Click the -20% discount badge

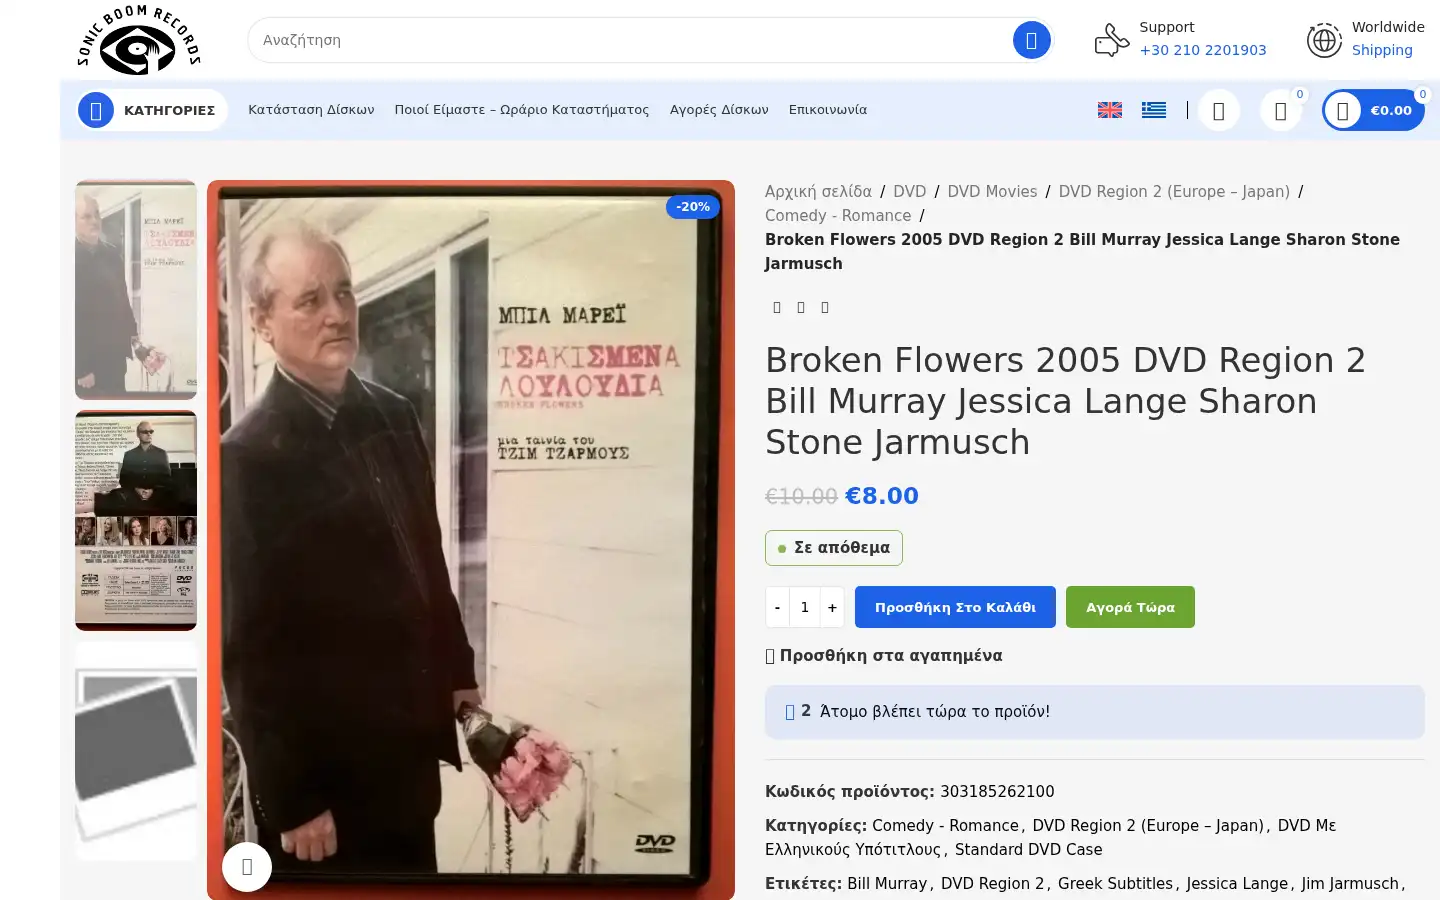click(x=693, y=207)
